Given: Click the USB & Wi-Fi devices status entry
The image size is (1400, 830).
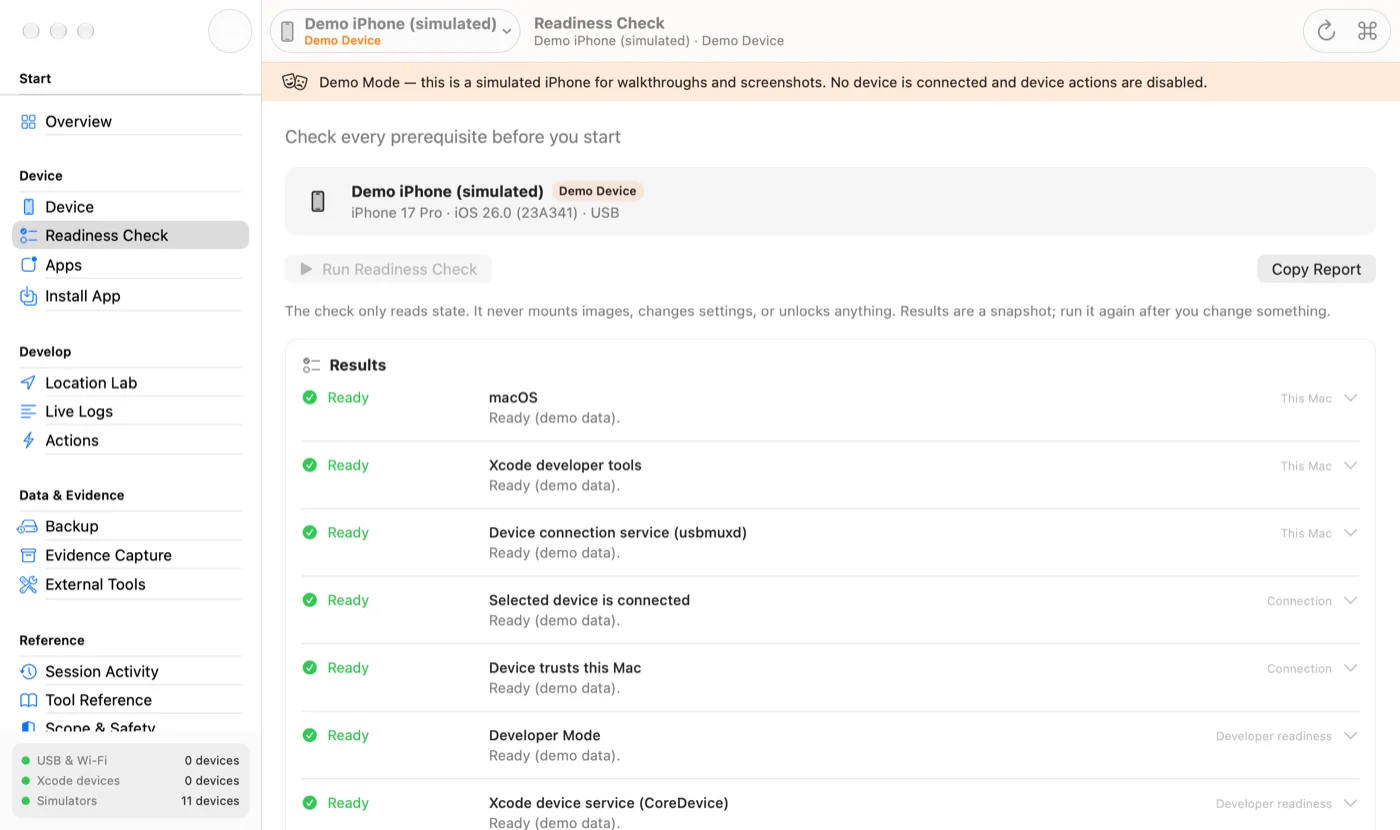Looking at the screenshot, I should (130, 760).
